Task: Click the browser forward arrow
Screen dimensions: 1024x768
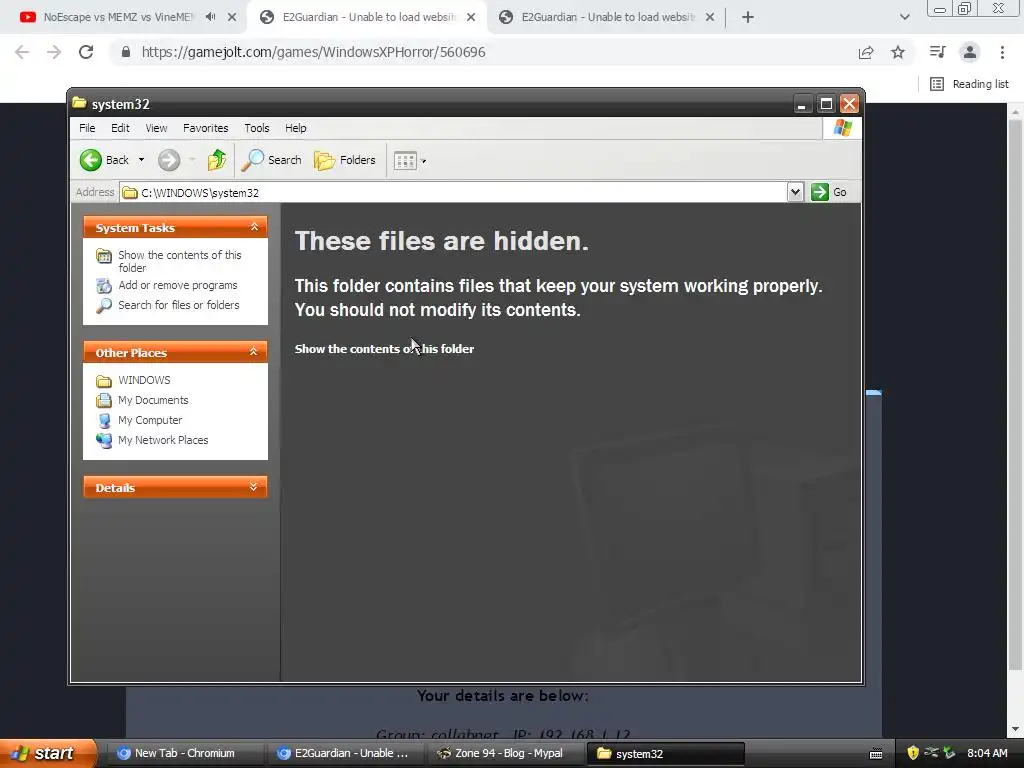Action: point(54,52)
